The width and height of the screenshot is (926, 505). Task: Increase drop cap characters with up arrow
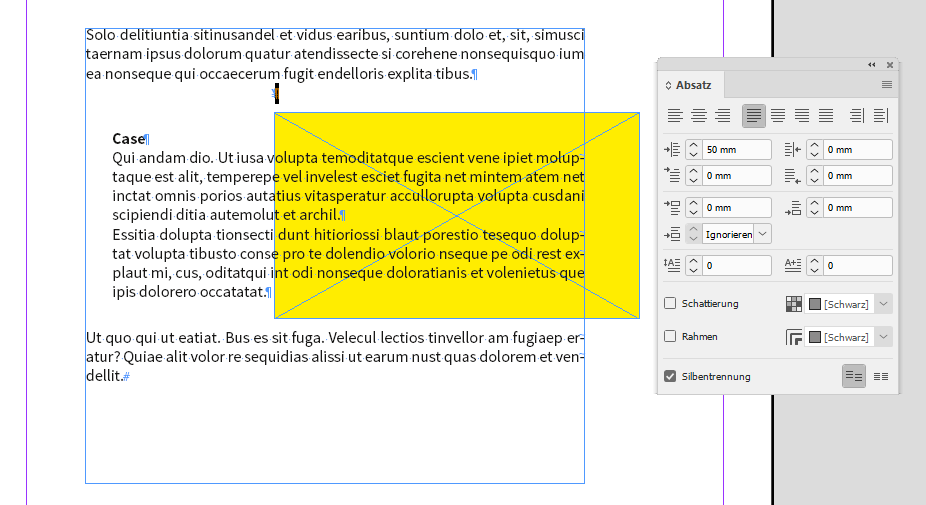[x=814, y=261]
